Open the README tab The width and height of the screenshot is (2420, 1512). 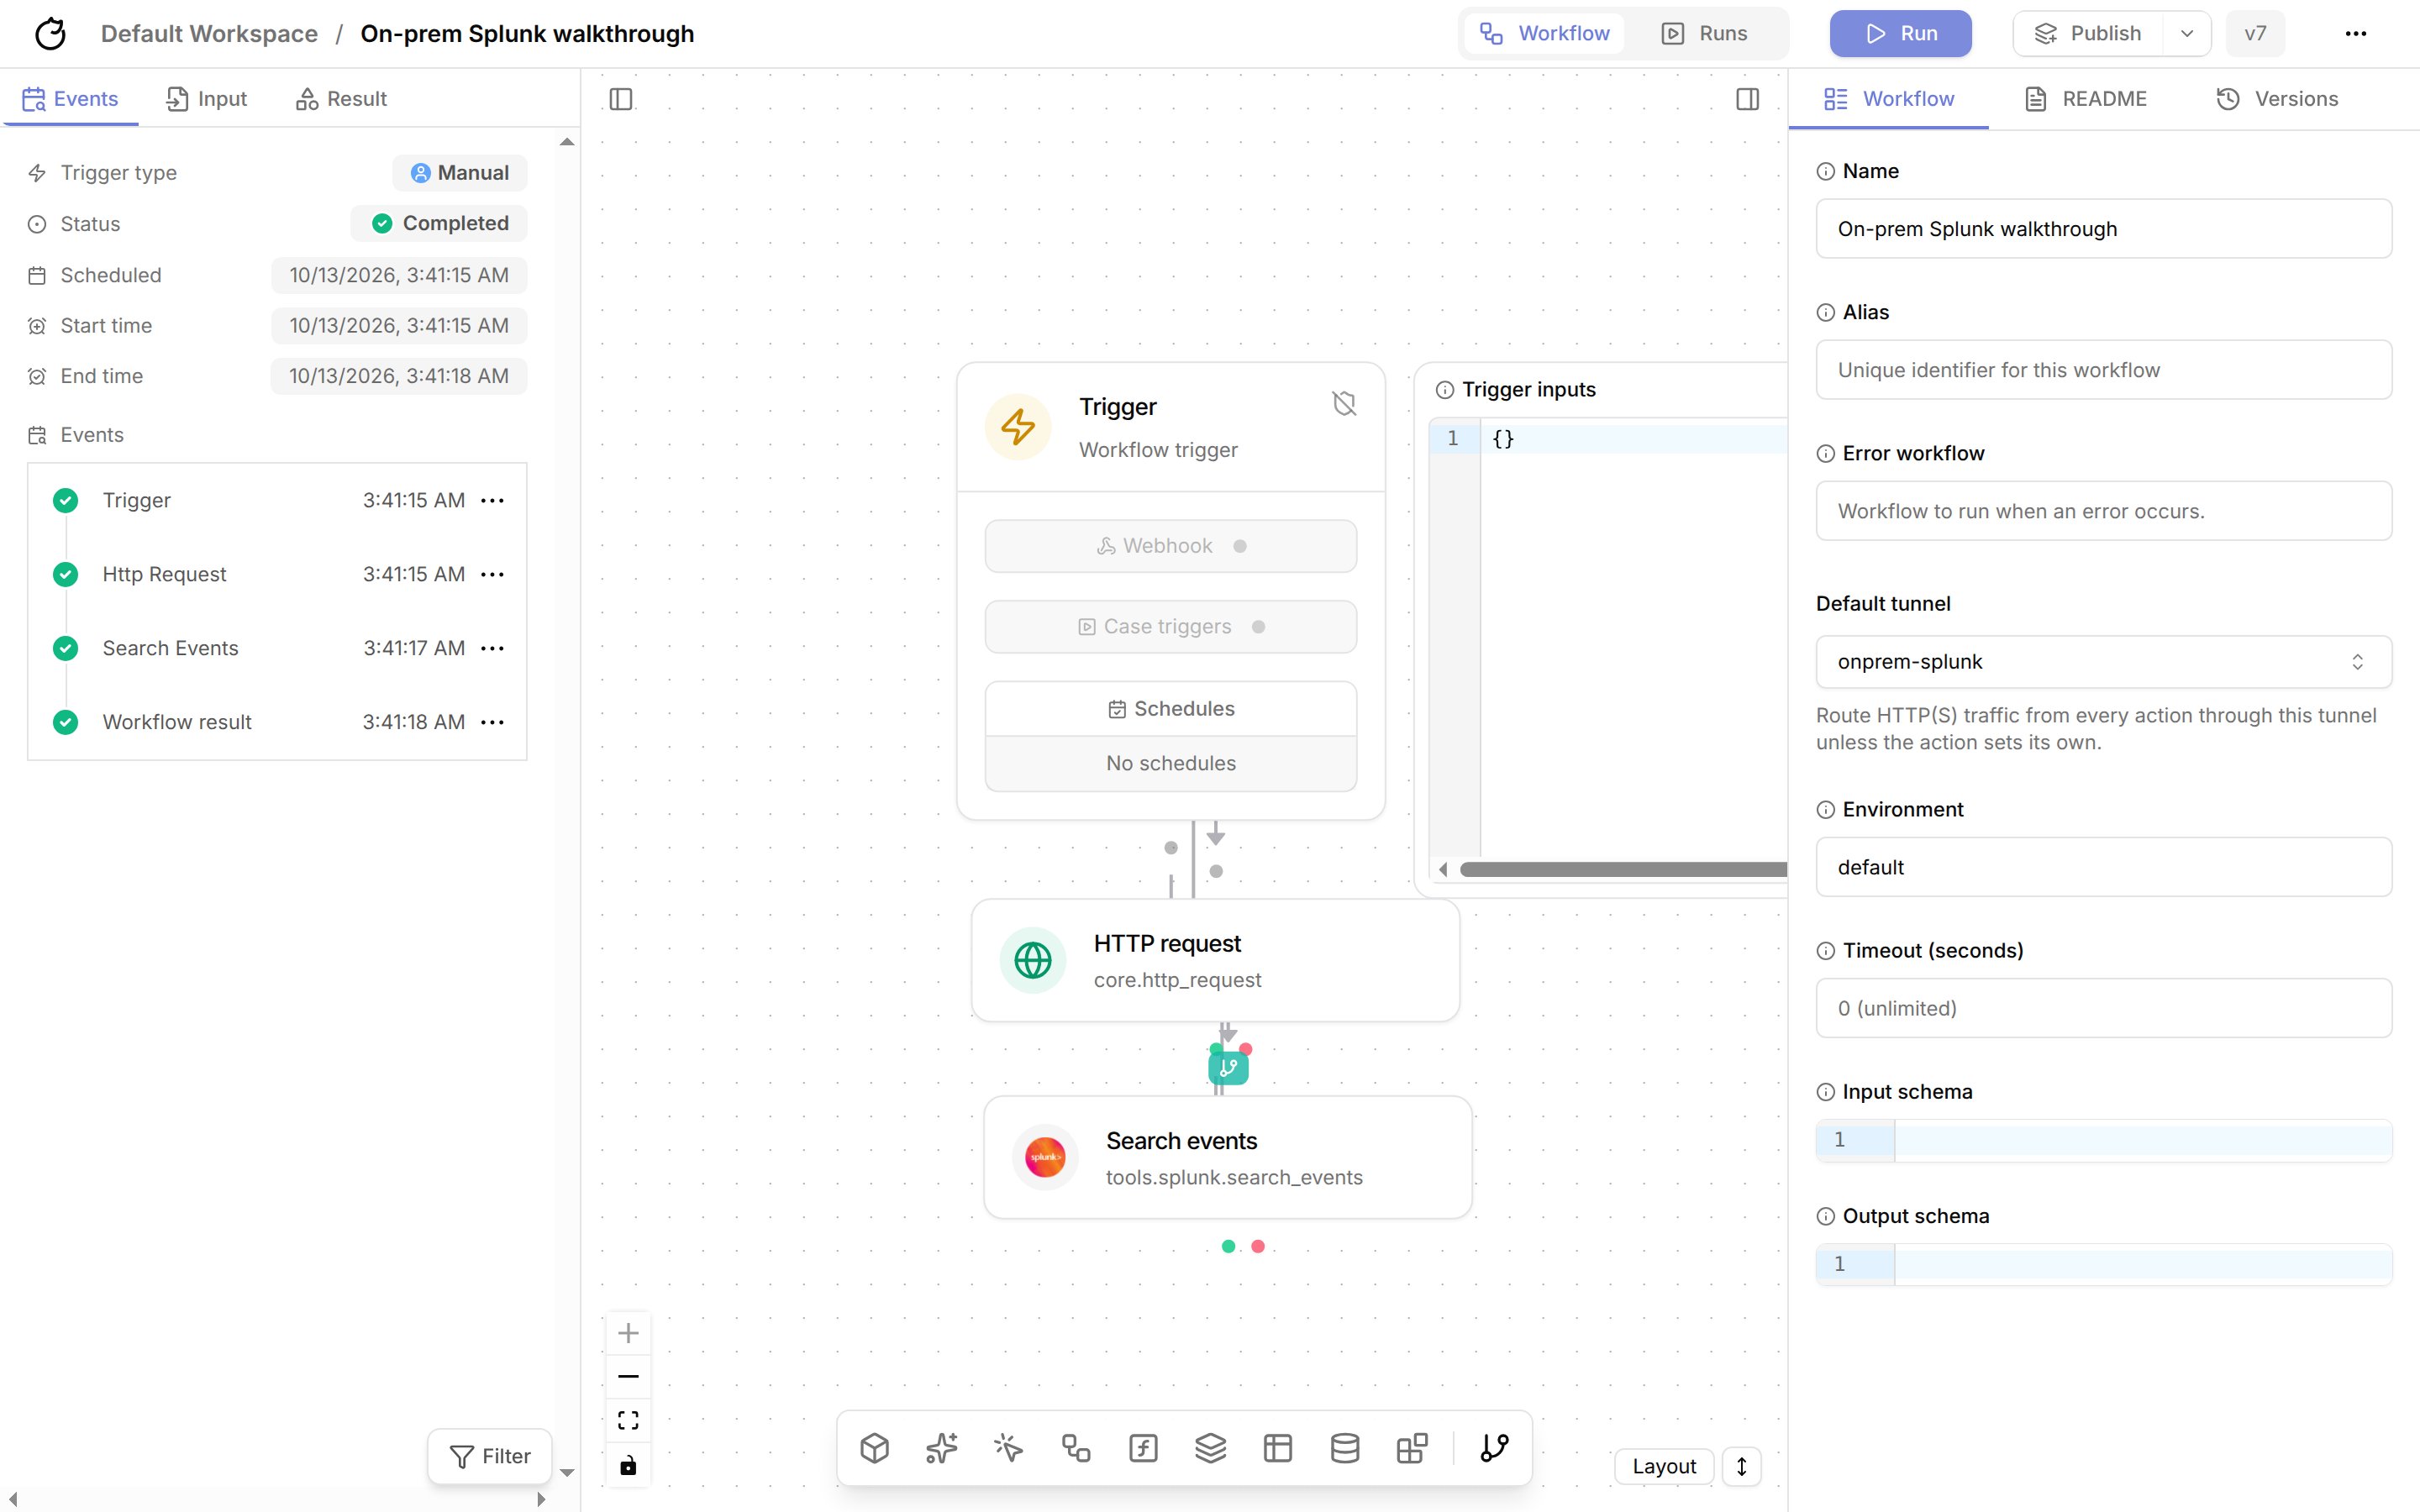(x=2086, y=99)
